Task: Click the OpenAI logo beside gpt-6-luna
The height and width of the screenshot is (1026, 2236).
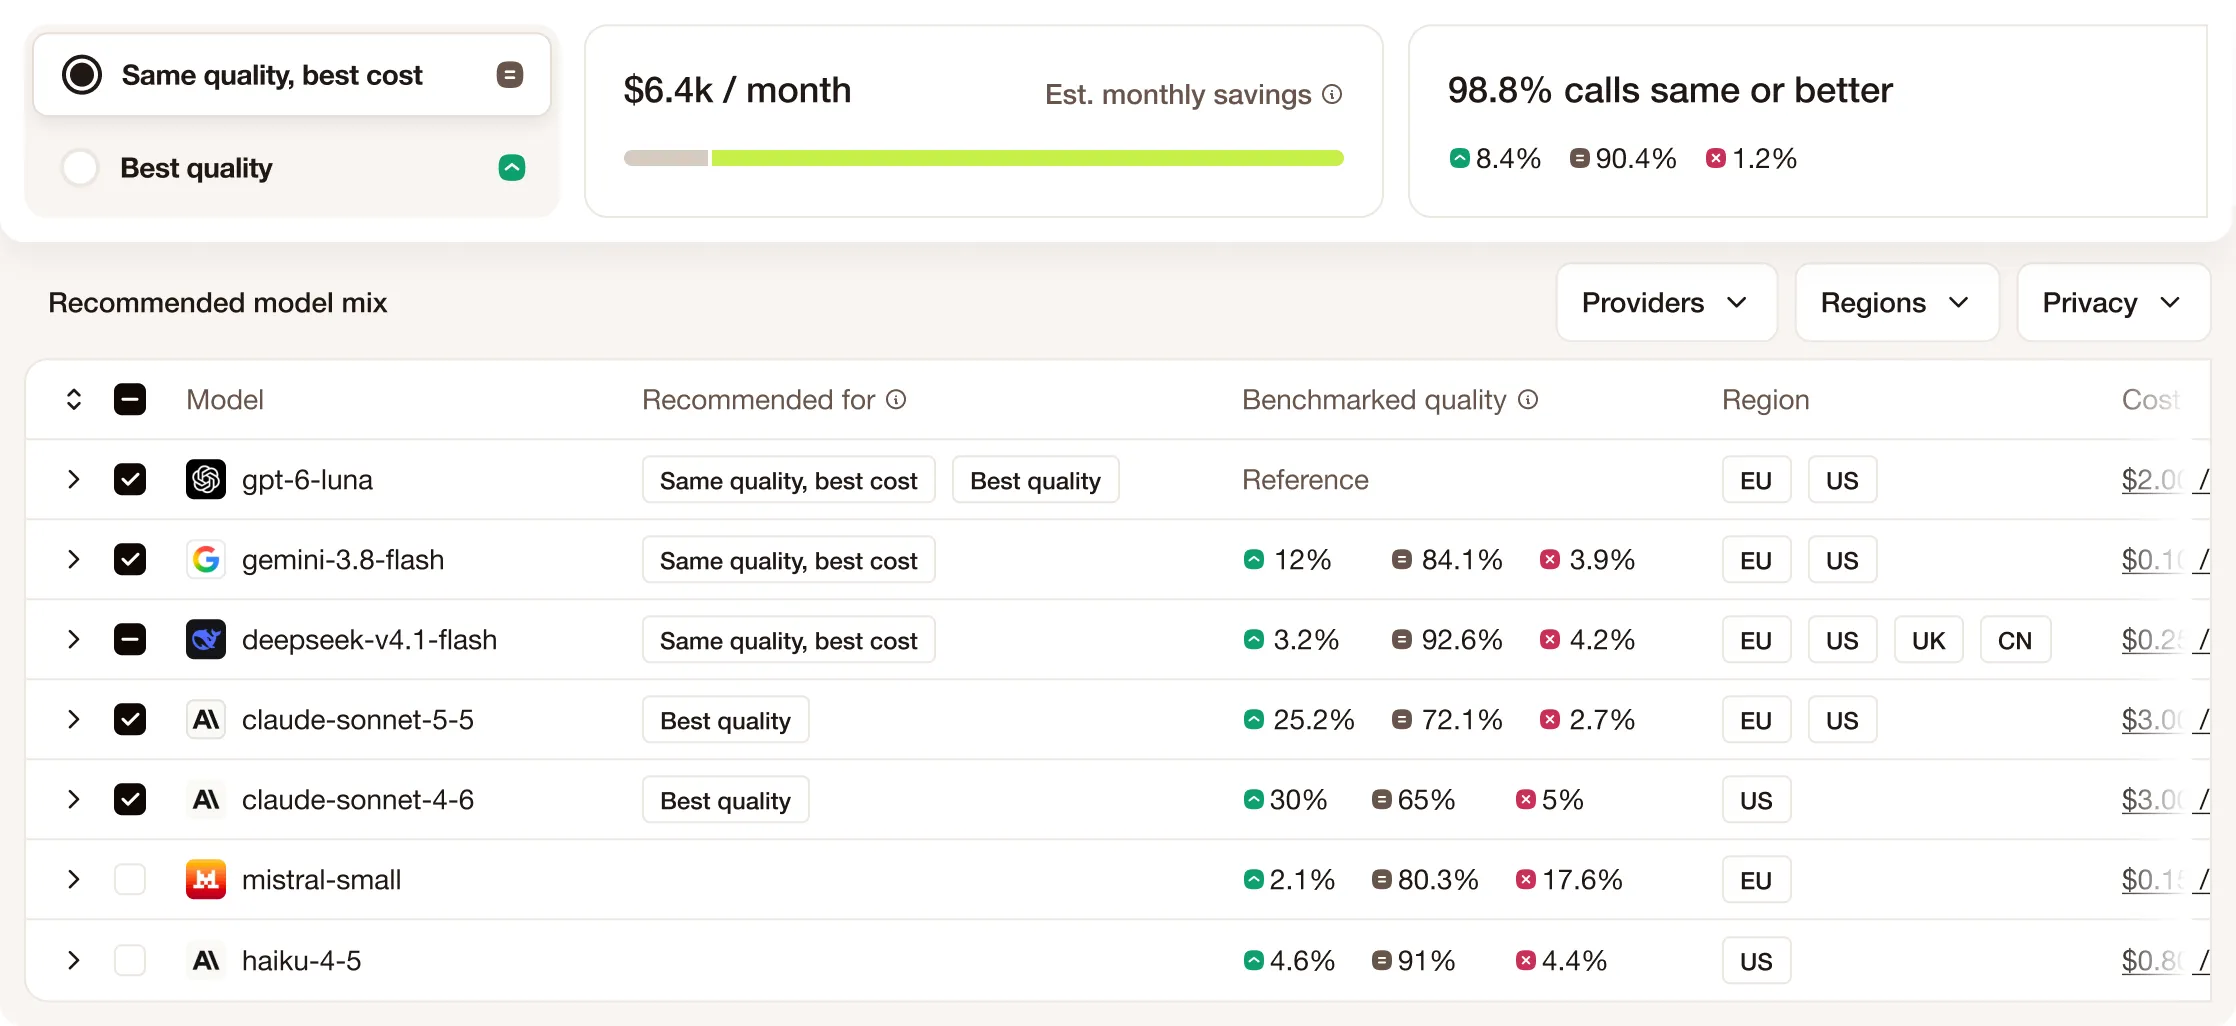Action: [206, 480]
